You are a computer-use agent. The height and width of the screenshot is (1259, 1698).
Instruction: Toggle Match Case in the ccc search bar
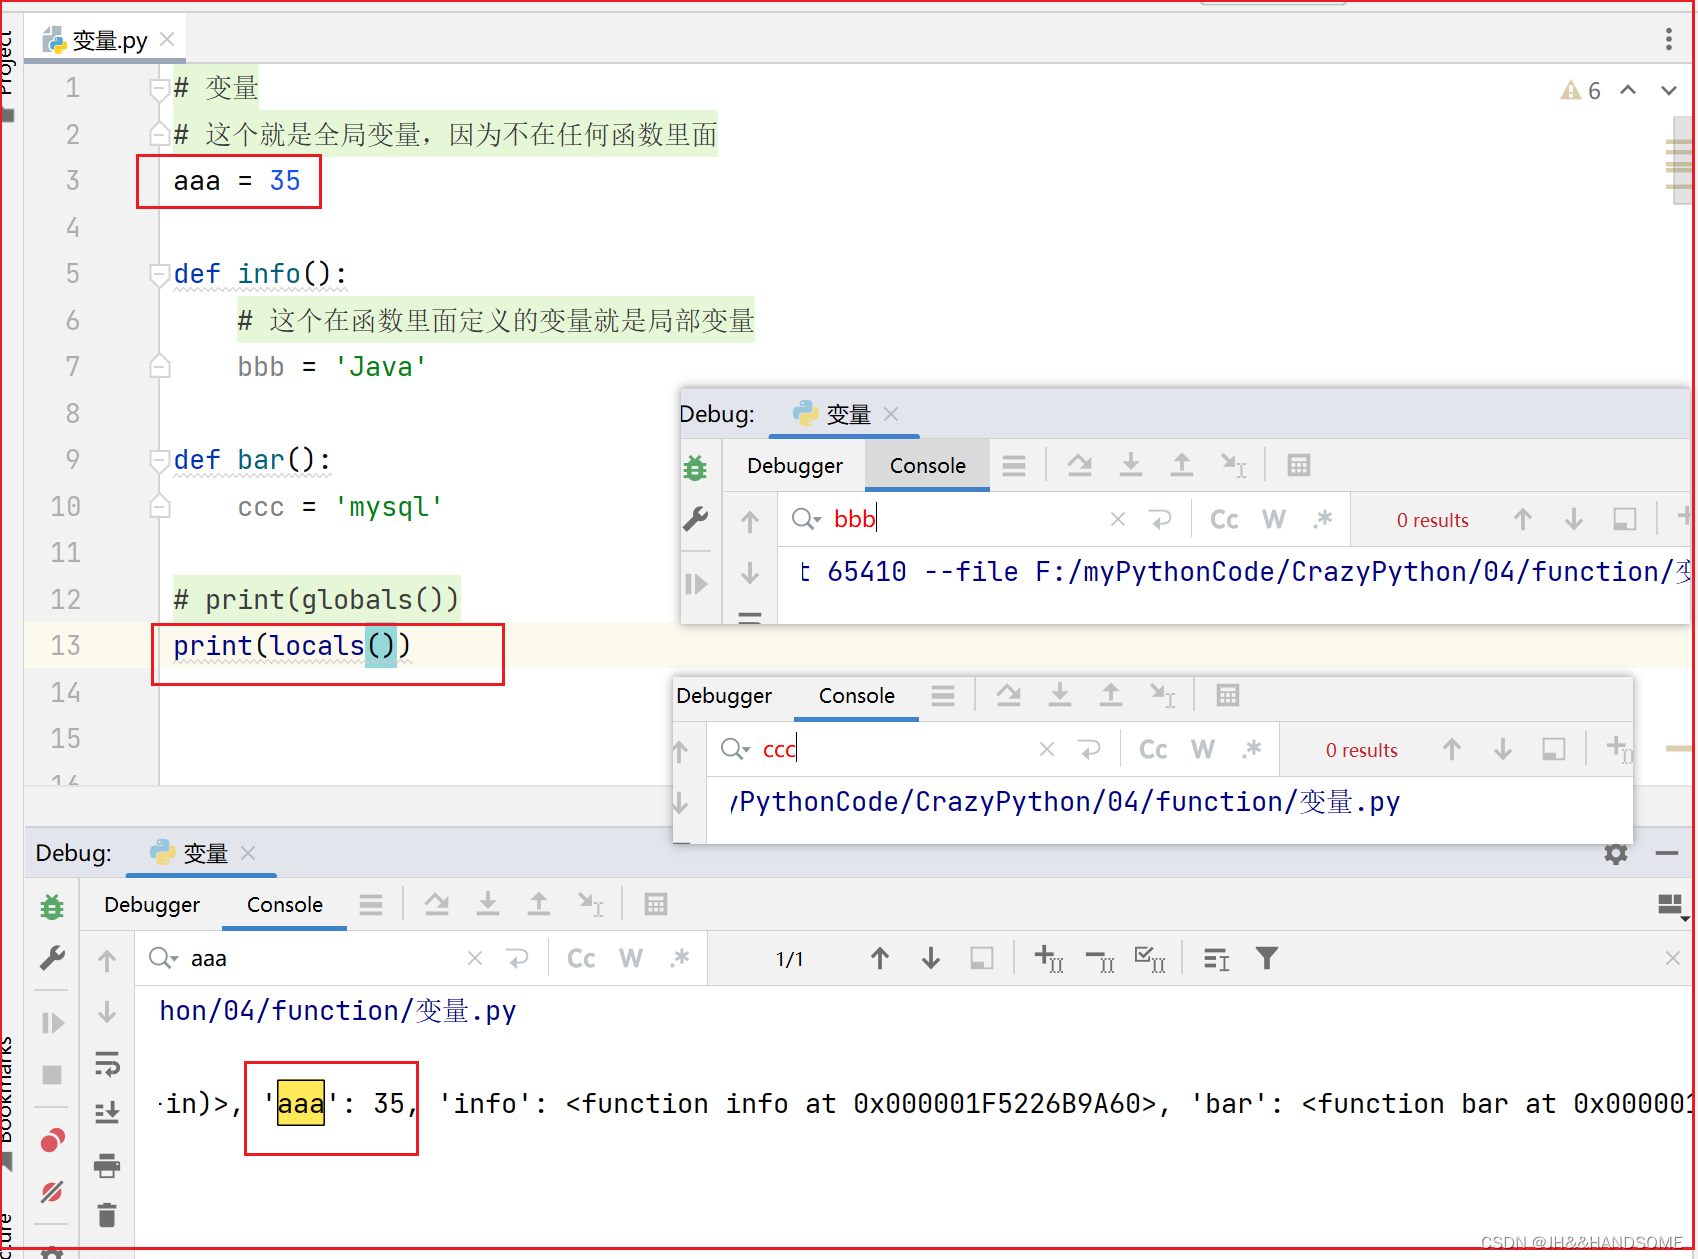[x=1153, y=750]
